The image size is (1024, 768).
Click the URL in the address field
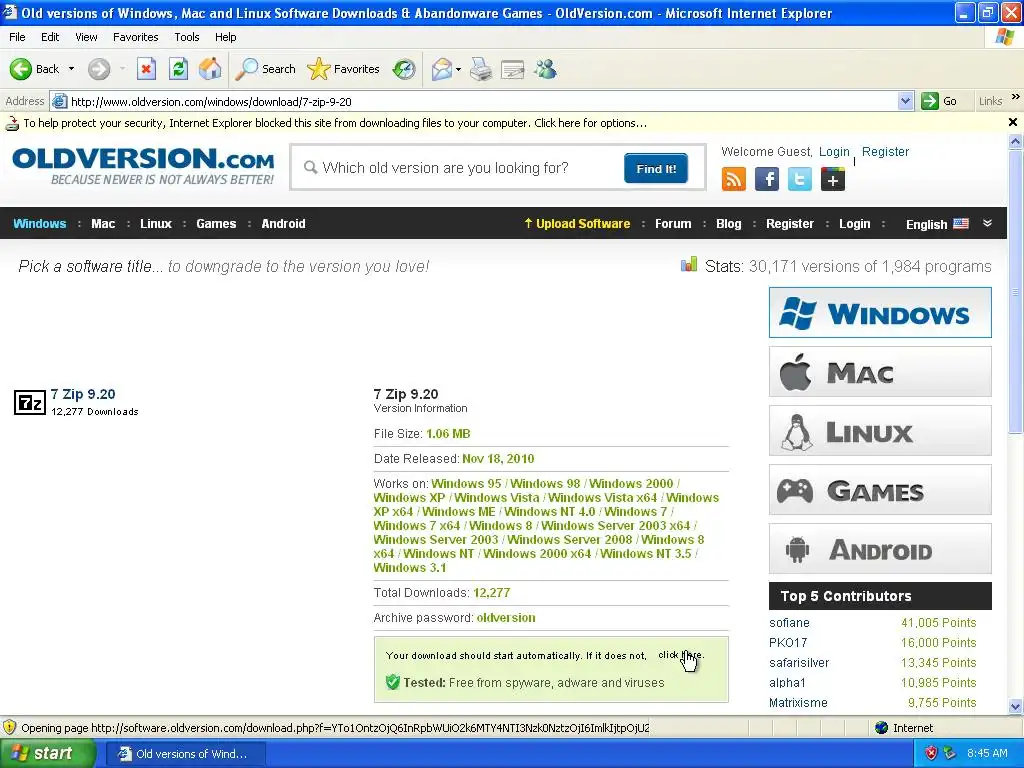pos(211,102)
